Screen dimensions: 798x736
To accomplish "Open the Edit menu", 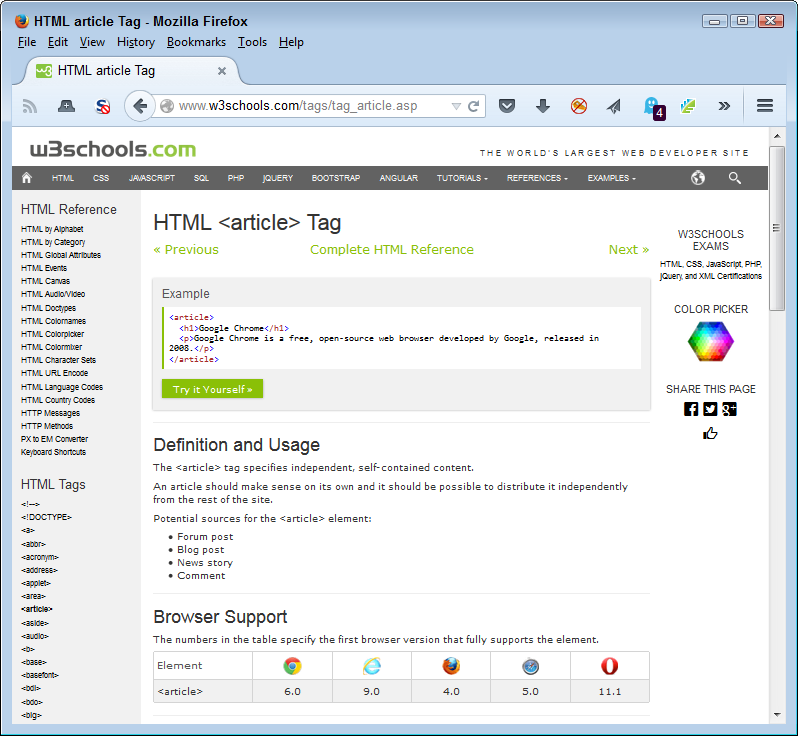I will click(x=58, y=42).
